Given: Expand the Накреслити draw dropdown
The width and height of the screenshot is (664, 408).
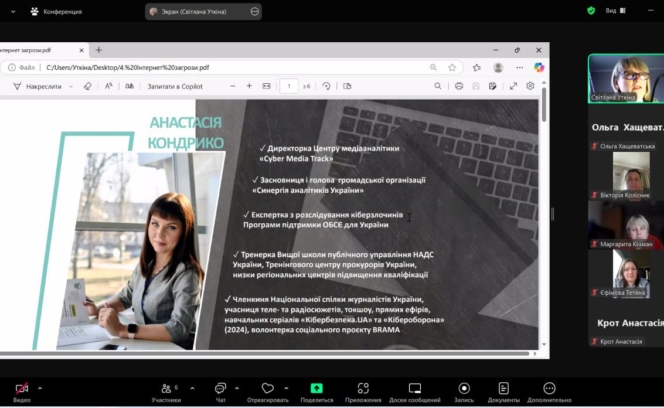Looking at the screenshot, I should (72, 86).
